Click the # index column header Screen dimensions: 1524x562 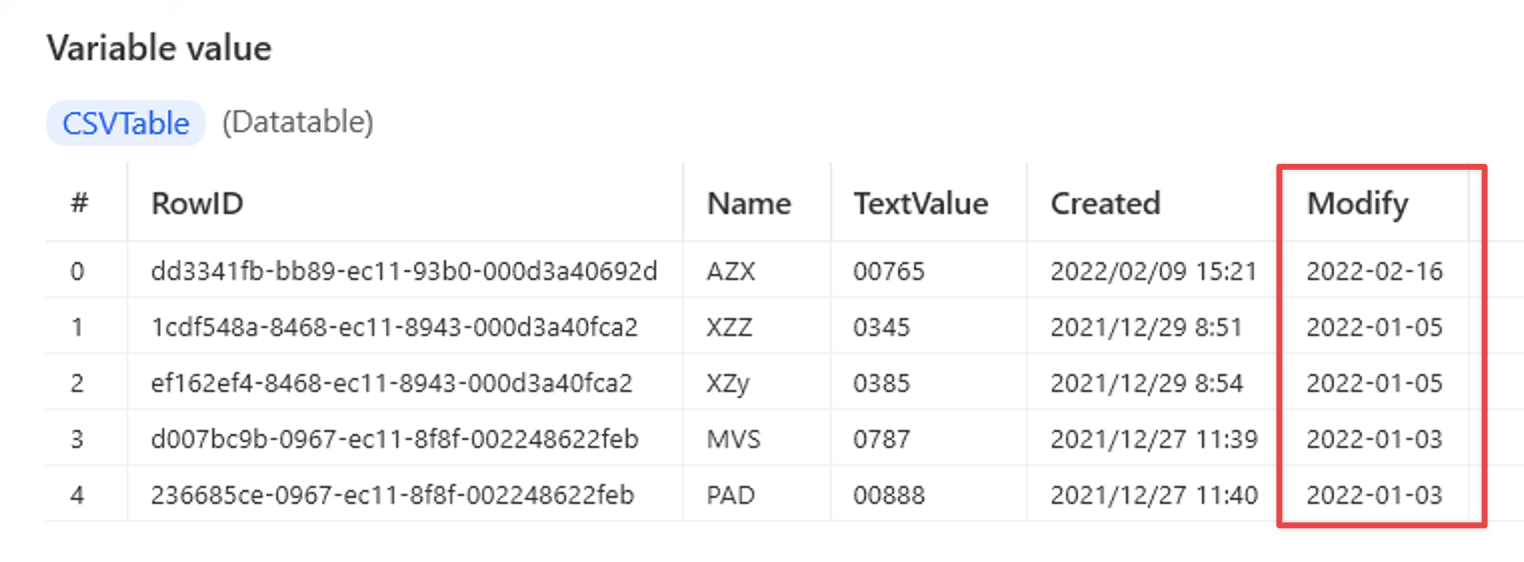79,203
